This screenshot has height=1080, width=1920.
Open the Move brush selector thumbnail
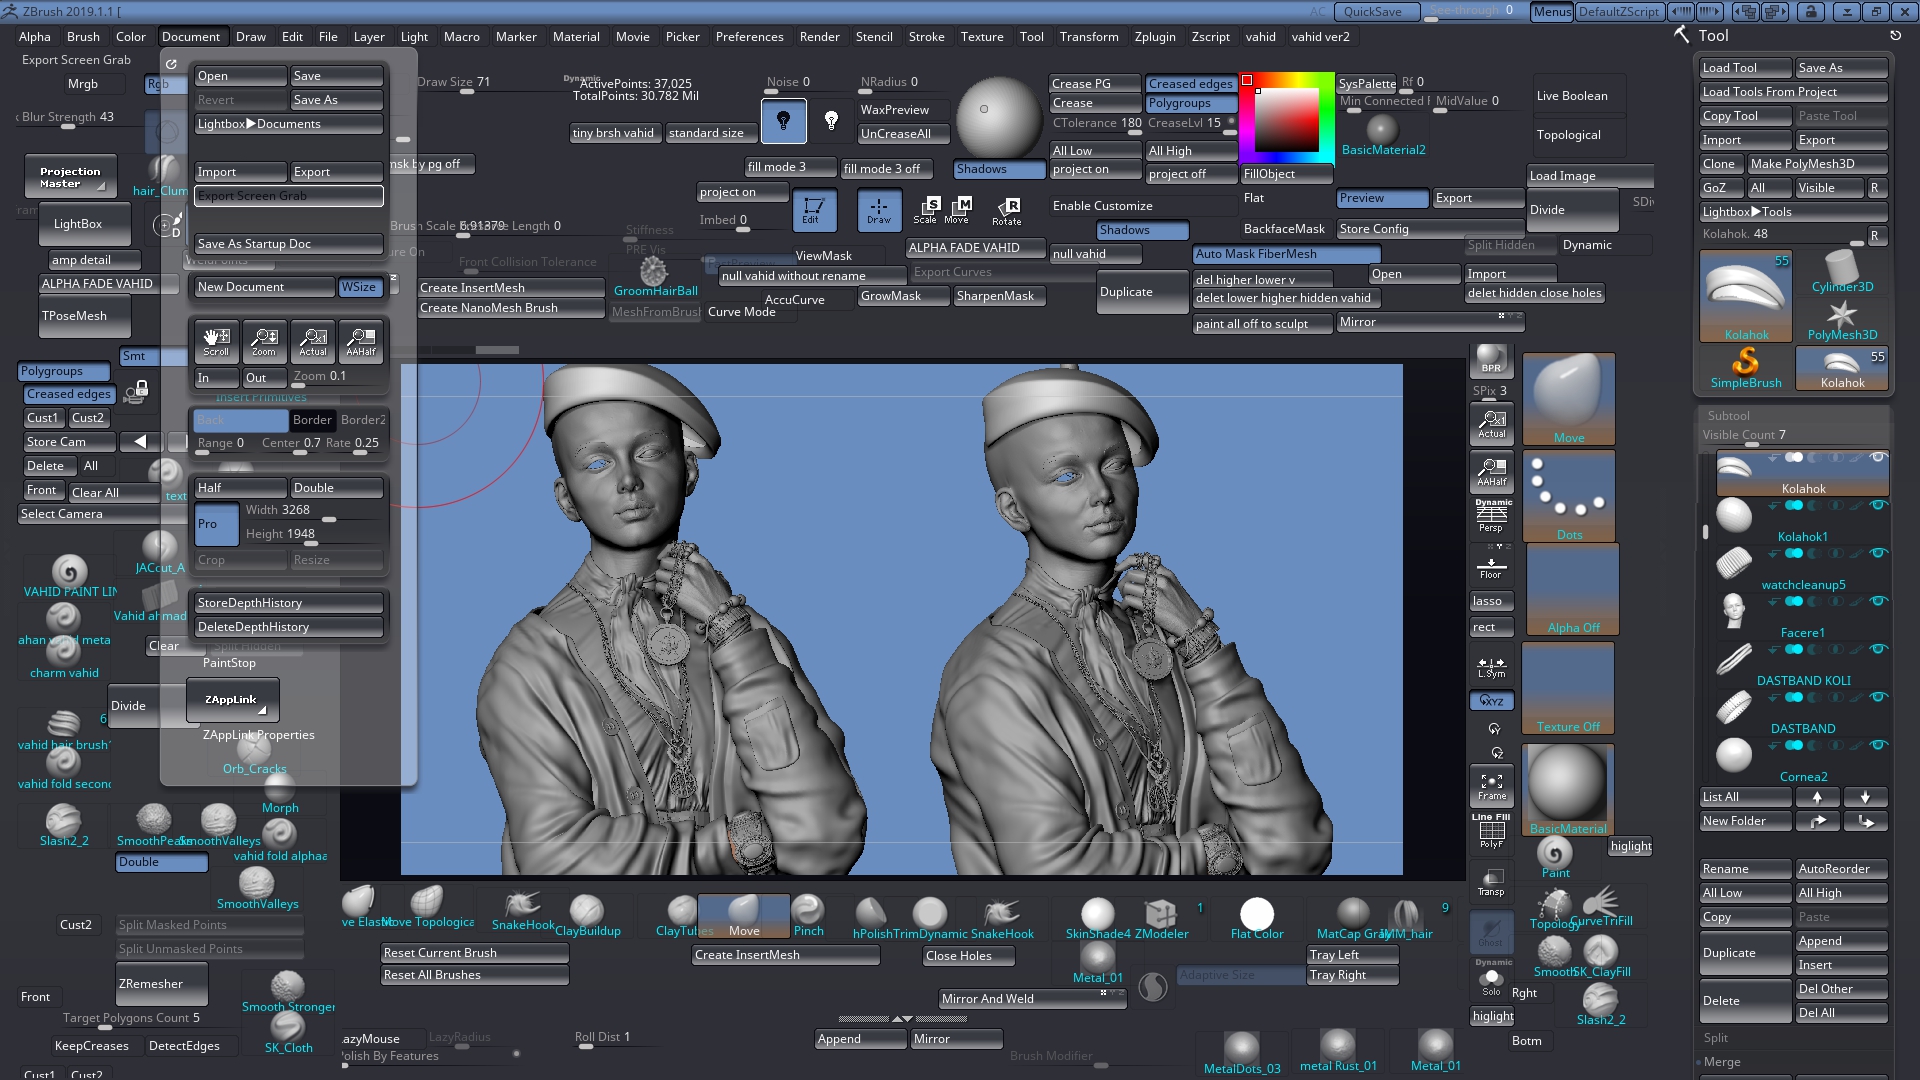1568,399
